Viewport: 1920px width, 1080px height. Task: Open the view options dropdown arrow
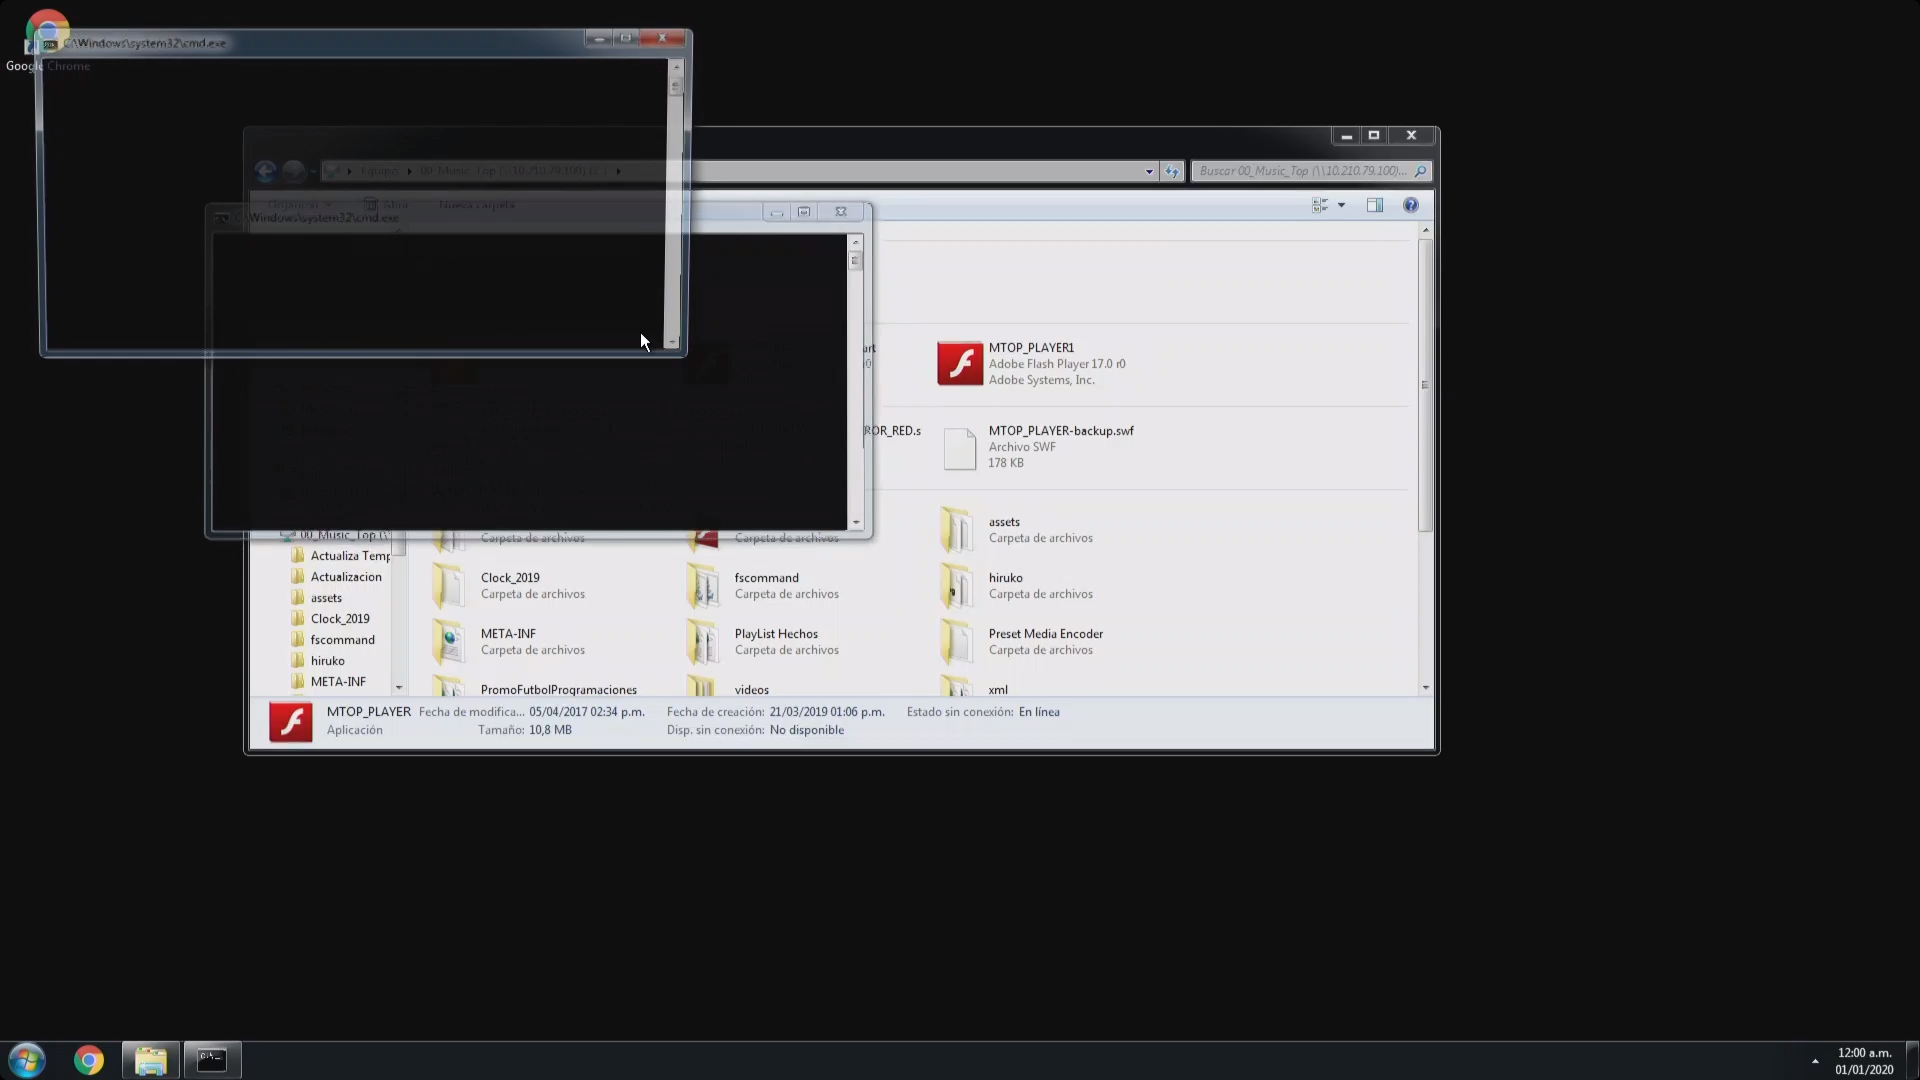[1342, 205]
